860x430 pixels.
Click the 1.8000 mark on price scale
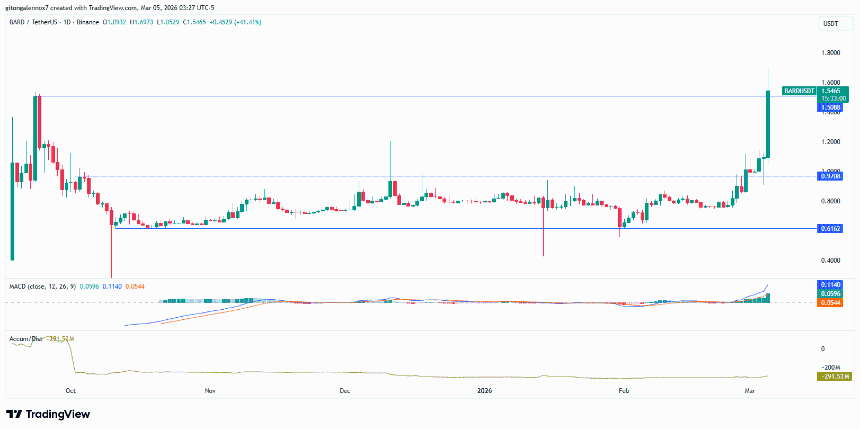point(829,53)
